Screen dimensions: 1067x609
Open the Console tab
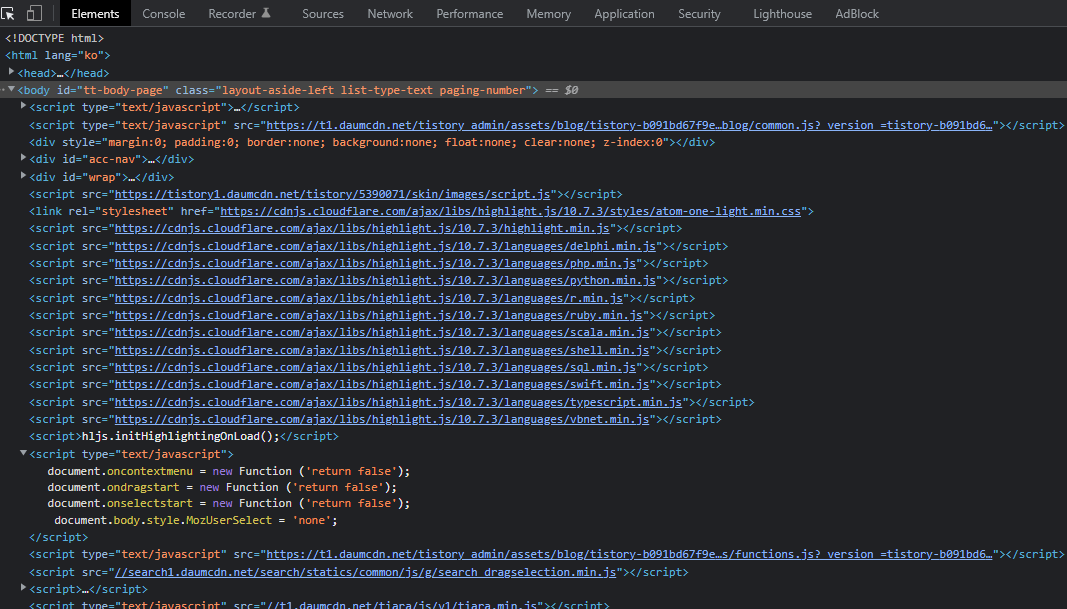point(163,14)
